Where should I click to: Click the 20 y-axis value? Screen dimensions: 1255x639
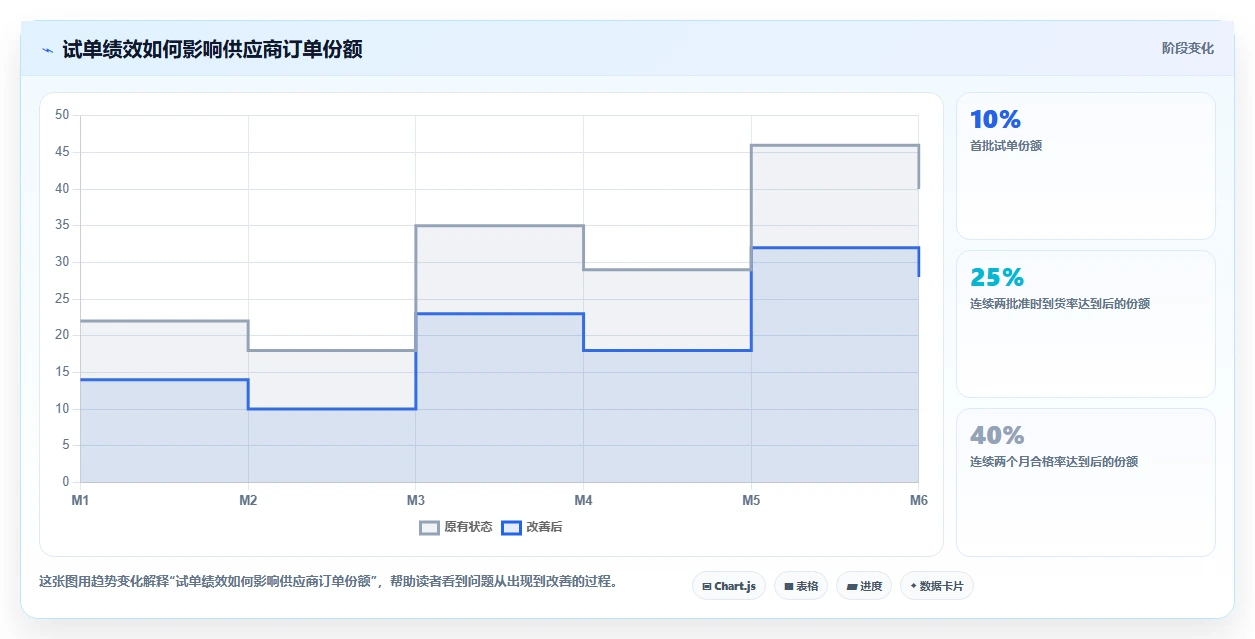pyautogui.click(x=62, y=335)
